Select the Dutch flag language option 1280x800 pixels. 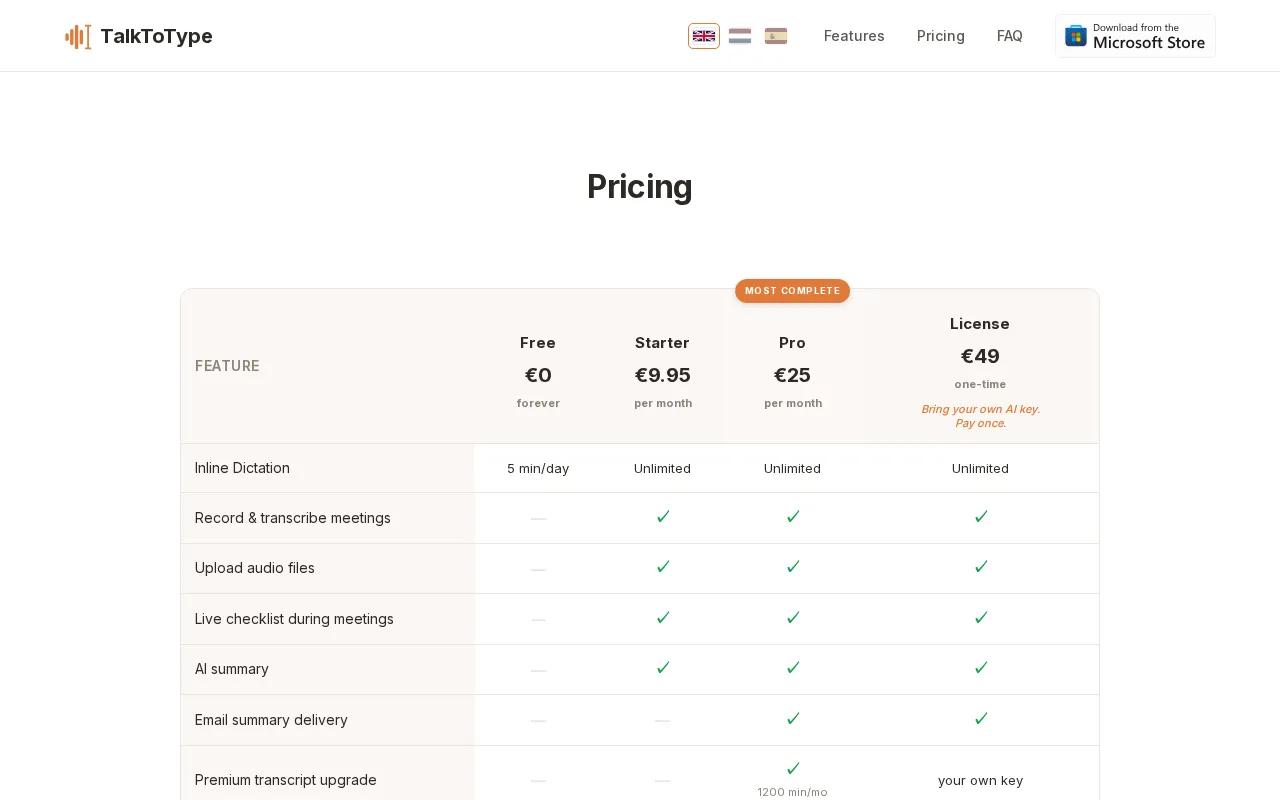[740, 36]
